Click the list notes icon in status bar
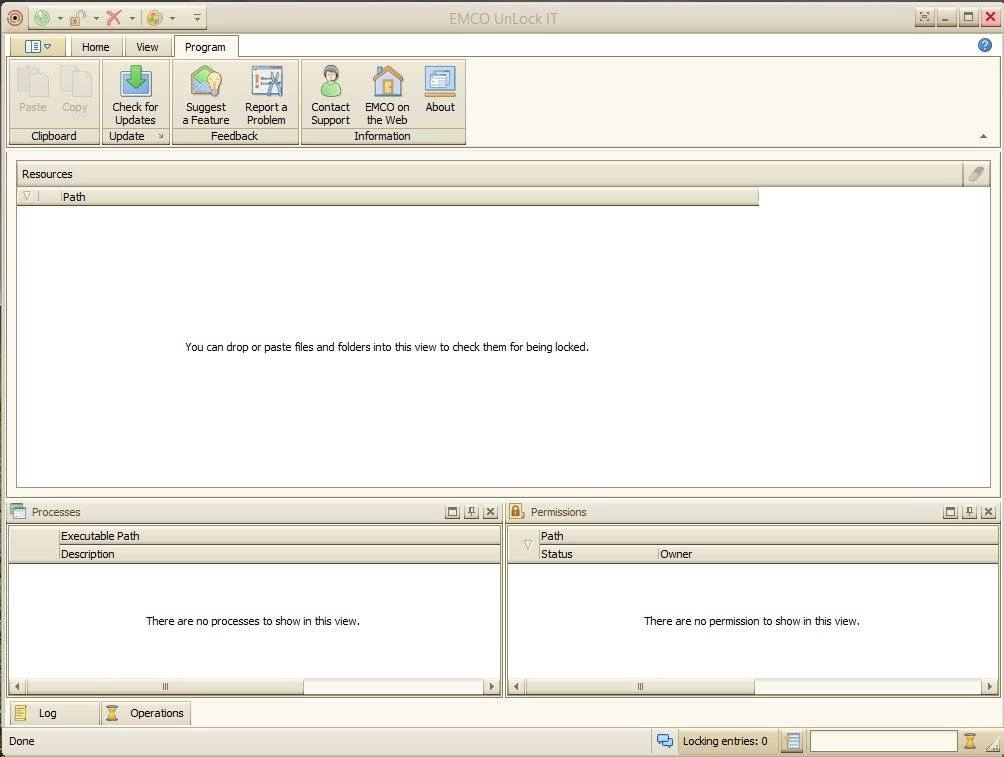Image resolution: width=1004 pixels, height=757 pixels. point(793,741)
